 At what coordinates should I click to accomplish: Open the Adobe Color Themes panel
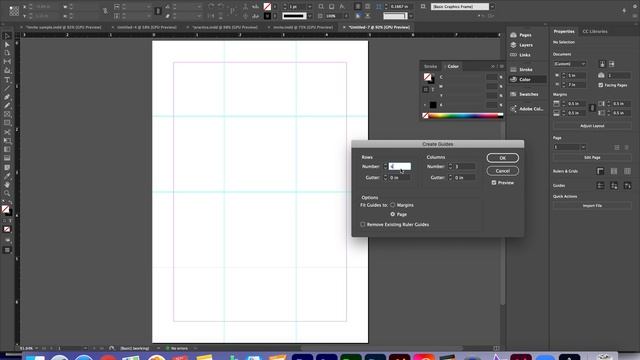pyautogui.click(x=513, y=109)
